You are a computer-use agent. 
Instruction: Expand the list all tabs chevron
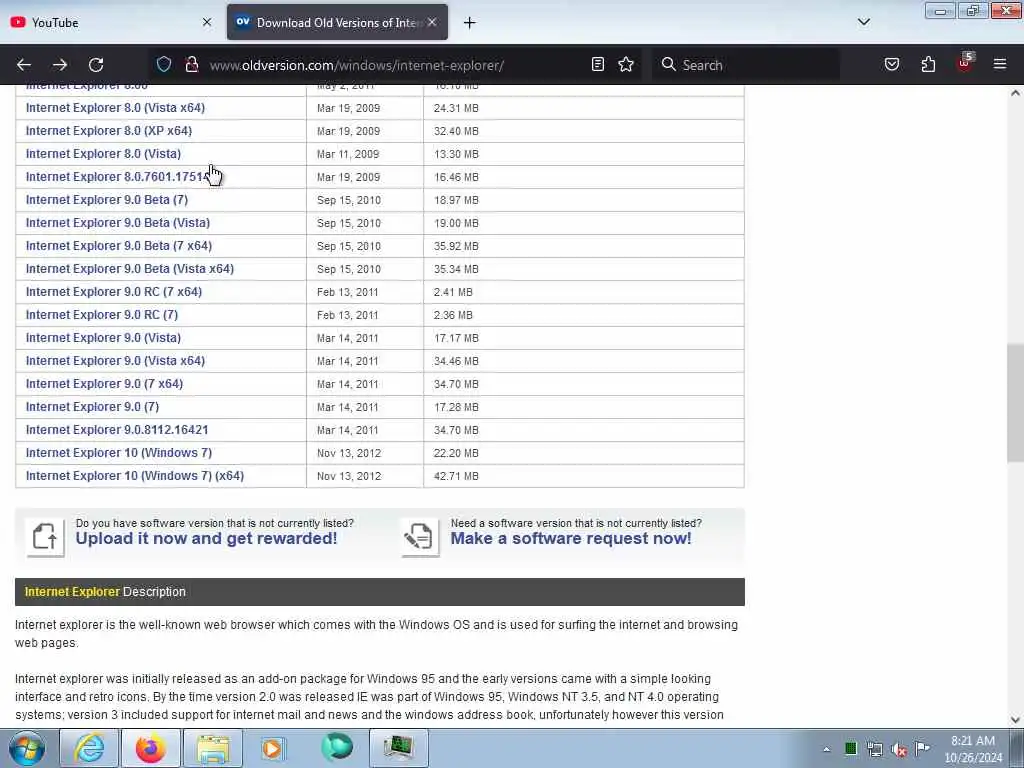pos(864,22)
